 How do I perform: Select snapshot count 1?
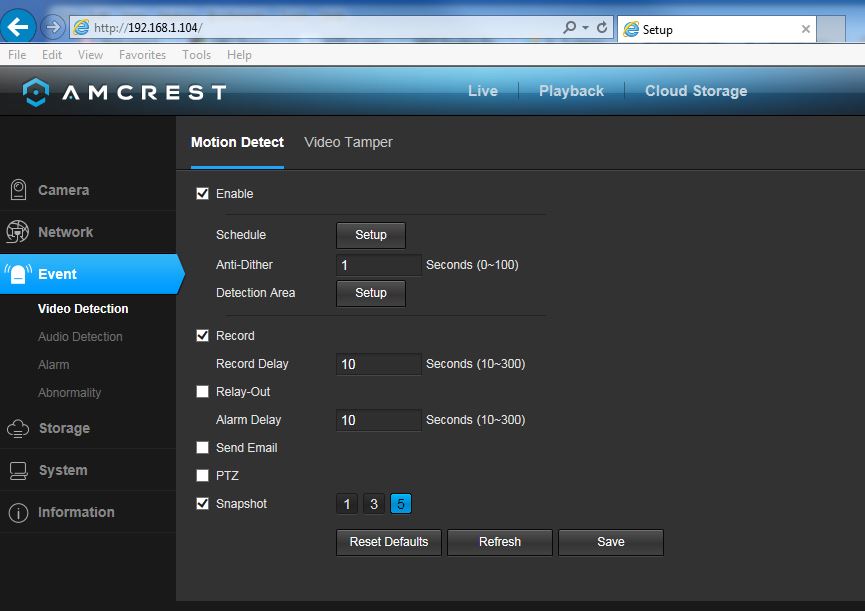pyautogui.click(x=347, y=504)
